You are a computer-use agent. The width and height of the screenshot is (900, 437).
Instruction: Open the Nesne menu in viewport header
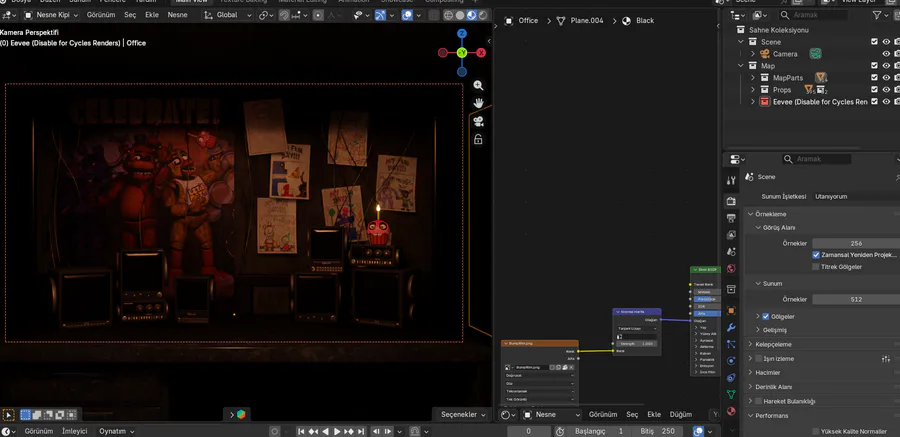tap(177, 15)
